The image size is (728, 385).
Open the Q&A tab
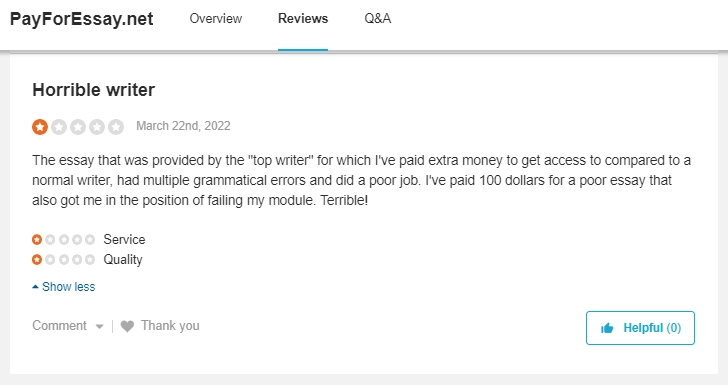377,19
